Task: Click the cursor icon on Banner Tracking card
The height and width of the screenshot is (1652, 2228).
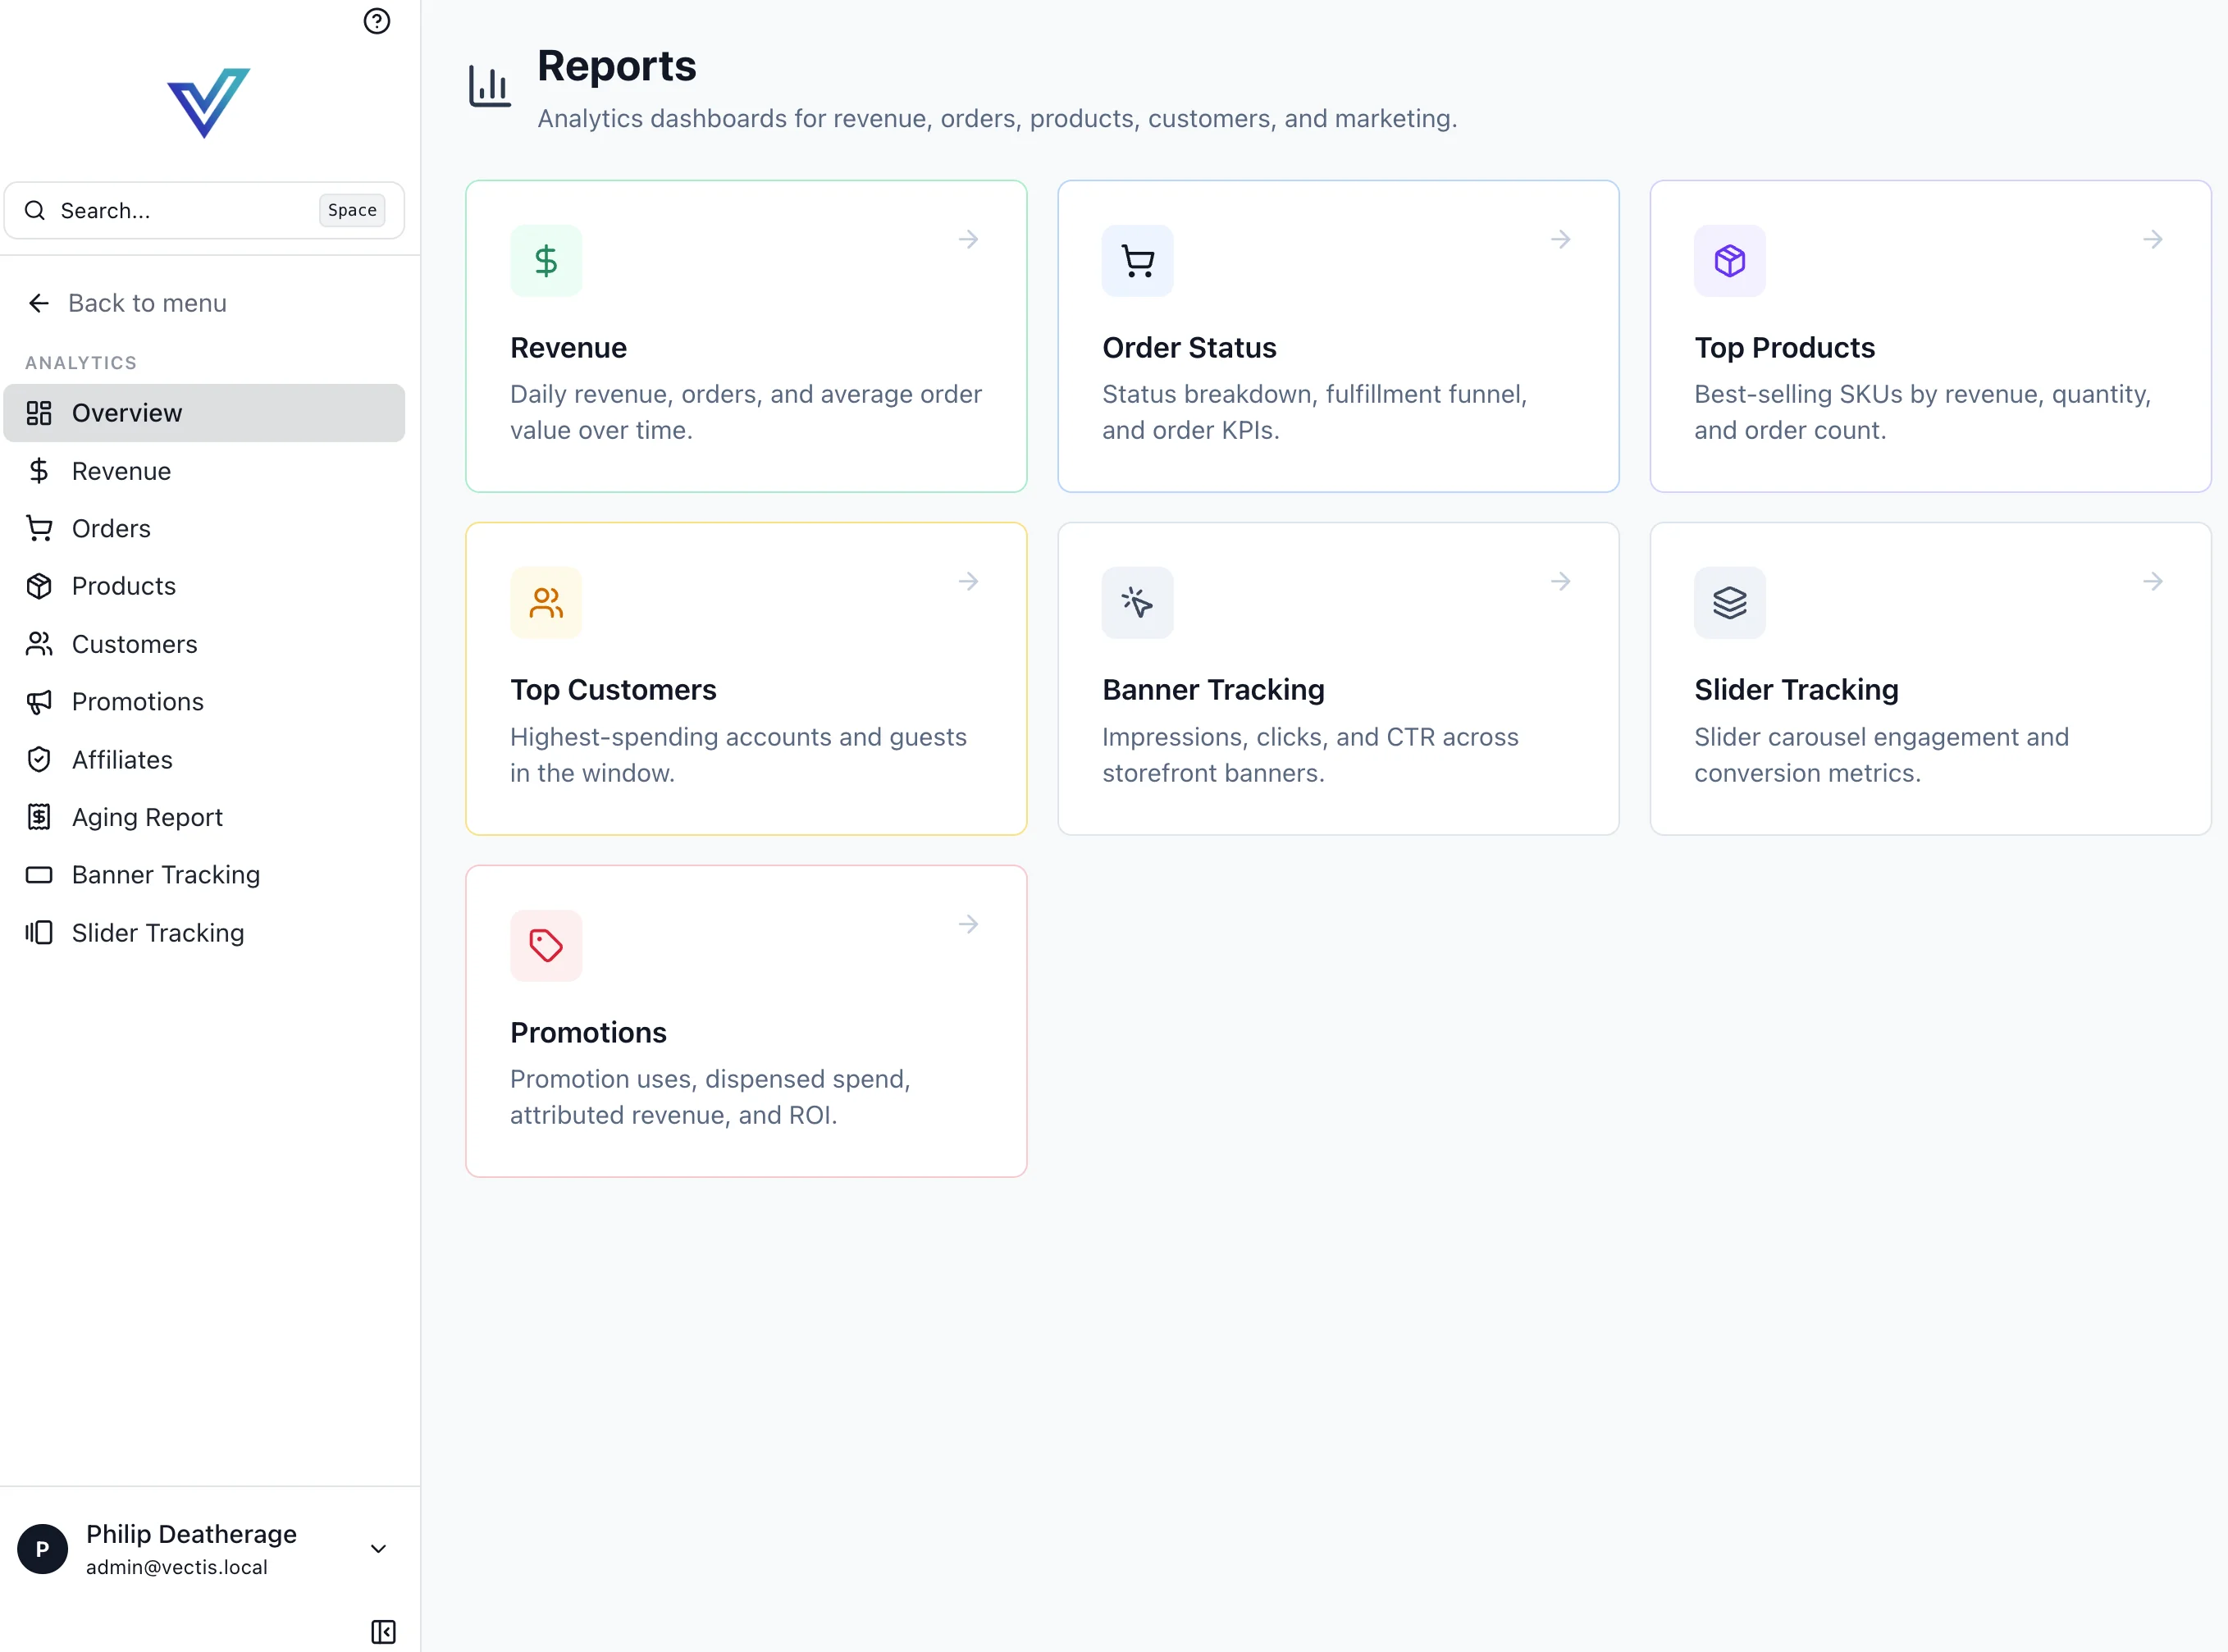Action: click(1138, 603)
